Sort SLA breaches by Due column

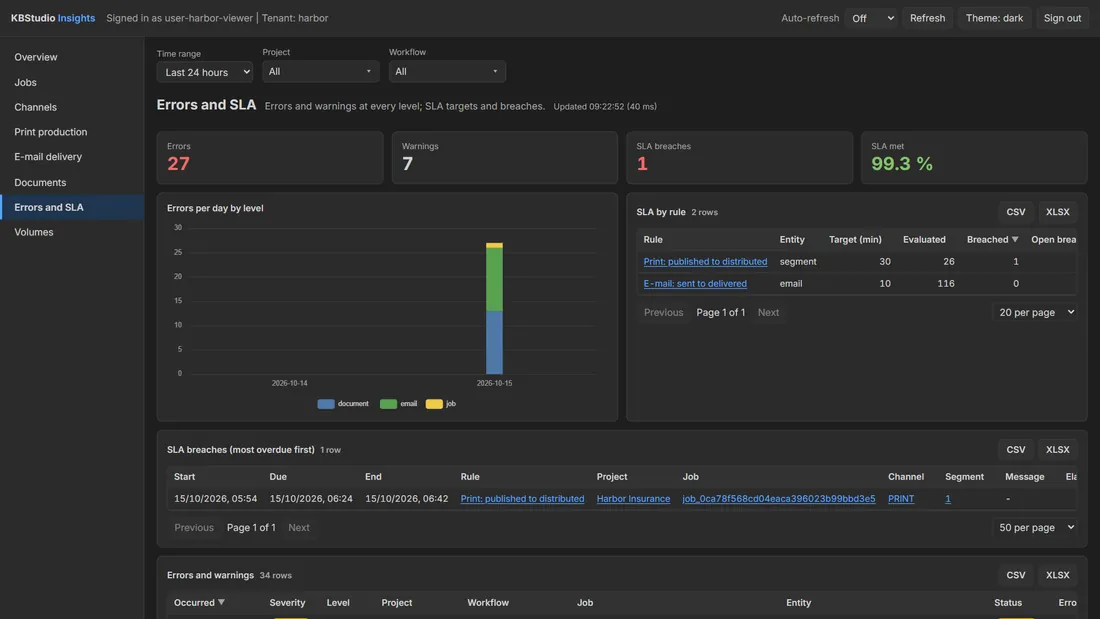[x=278, y=477]
